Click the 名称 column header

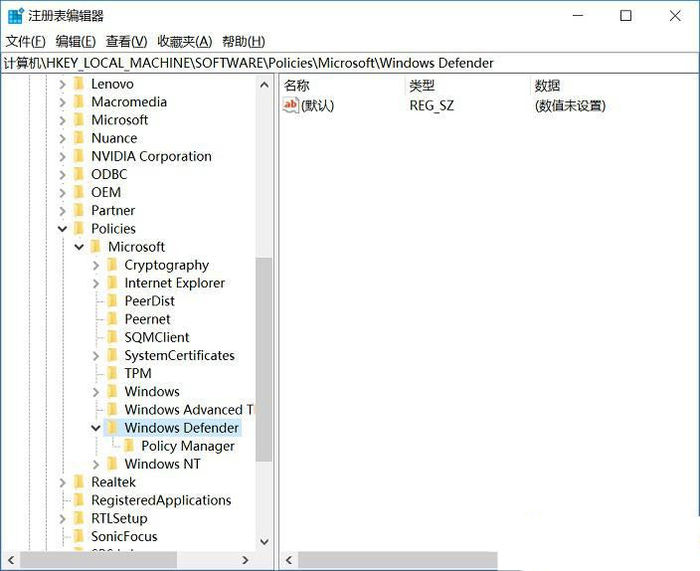(x=297, y=85)
